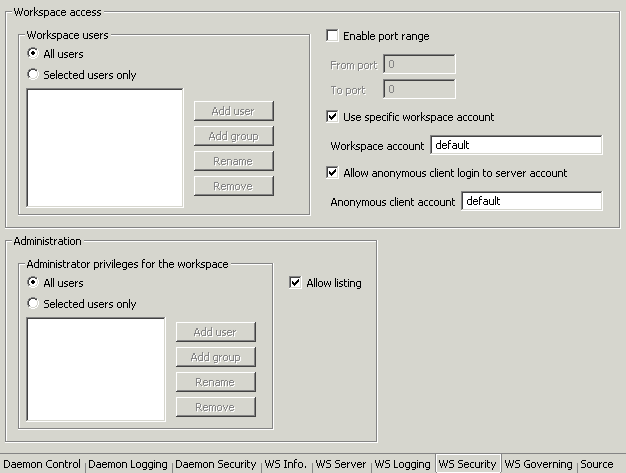Click Rename in Administrator privileges
Screen dimensions: 626x473
click(216, 382)
